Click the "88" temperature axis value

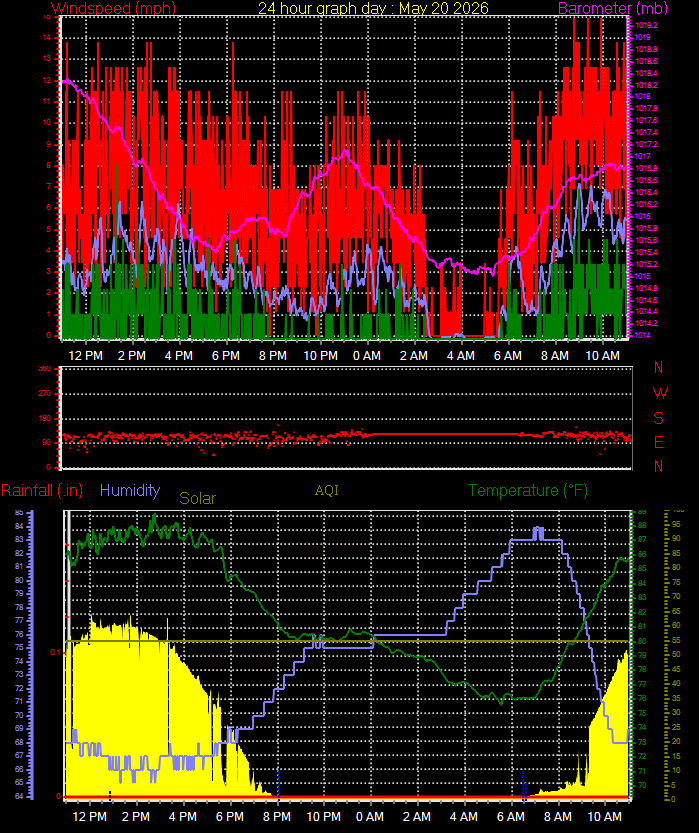tap(642, 525)
